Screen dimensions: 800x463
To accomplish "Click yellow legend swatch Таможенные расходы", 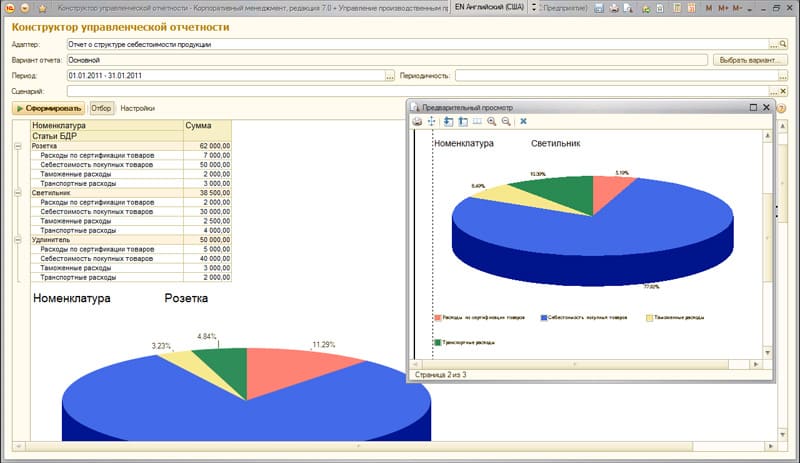I will coord(649,318).
